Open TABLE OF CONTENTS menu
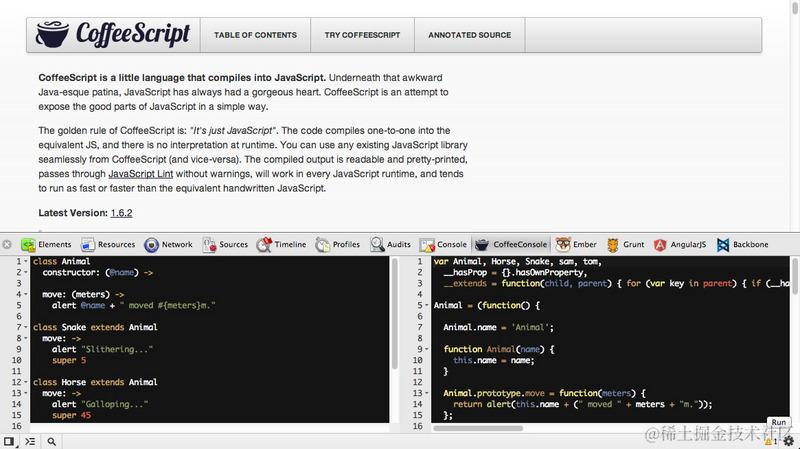The image size is (800, 449). pos(255,35)
